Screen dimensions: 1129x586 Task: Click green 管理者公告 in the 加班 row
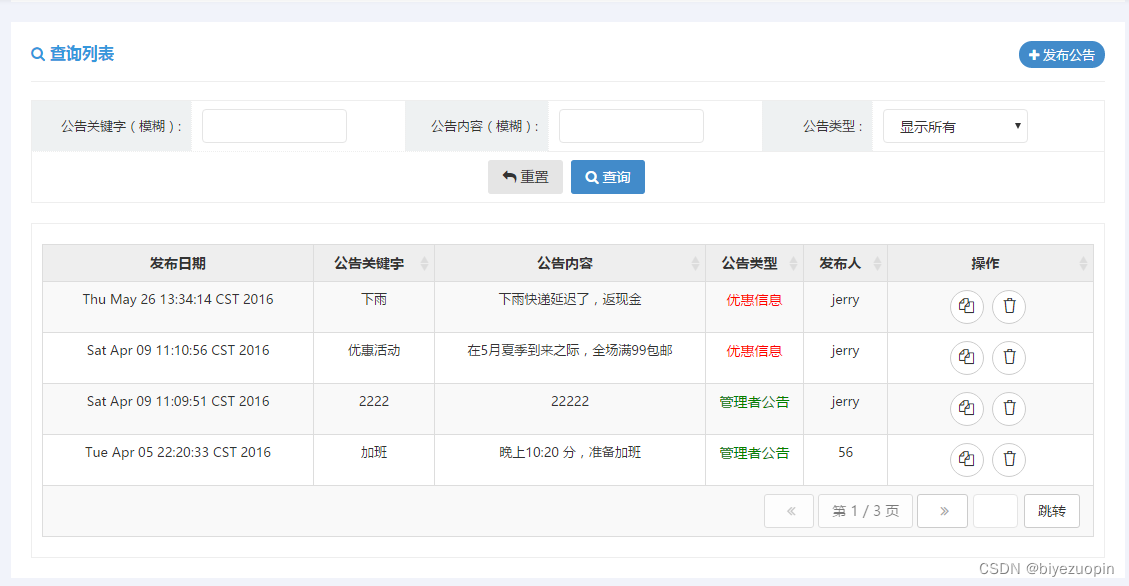[754, 454]
